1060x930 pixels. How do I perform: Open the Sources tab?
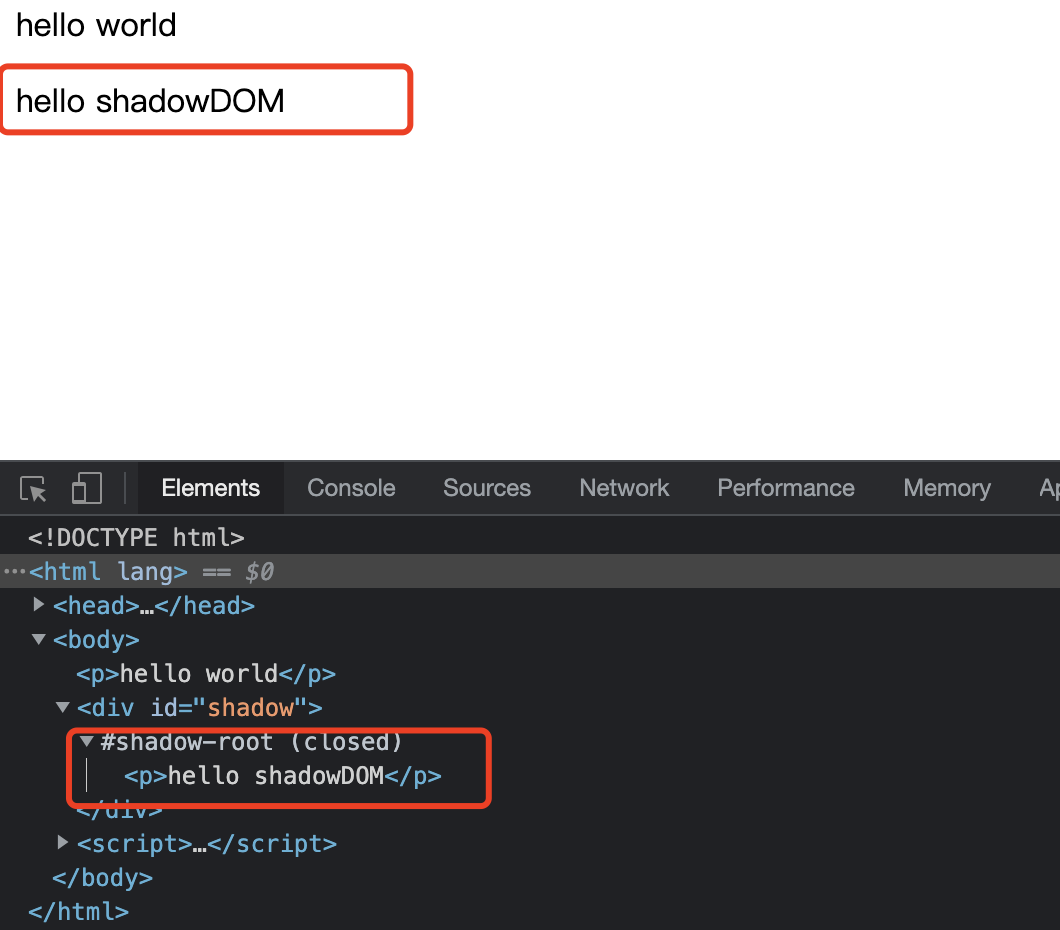487,488
